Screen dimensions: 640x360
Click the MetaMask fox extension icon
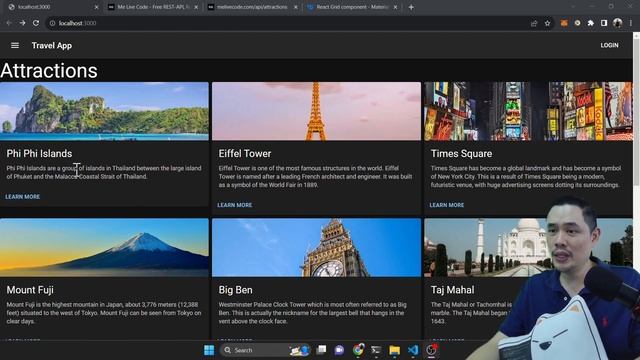[x=564, y=23]
